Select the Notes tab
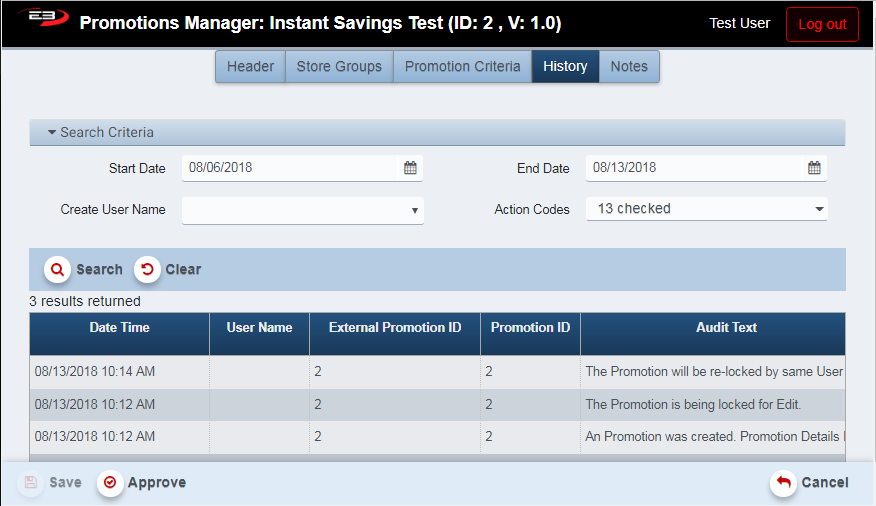Viewport: 876px width, 506px height. click(629, 67)
